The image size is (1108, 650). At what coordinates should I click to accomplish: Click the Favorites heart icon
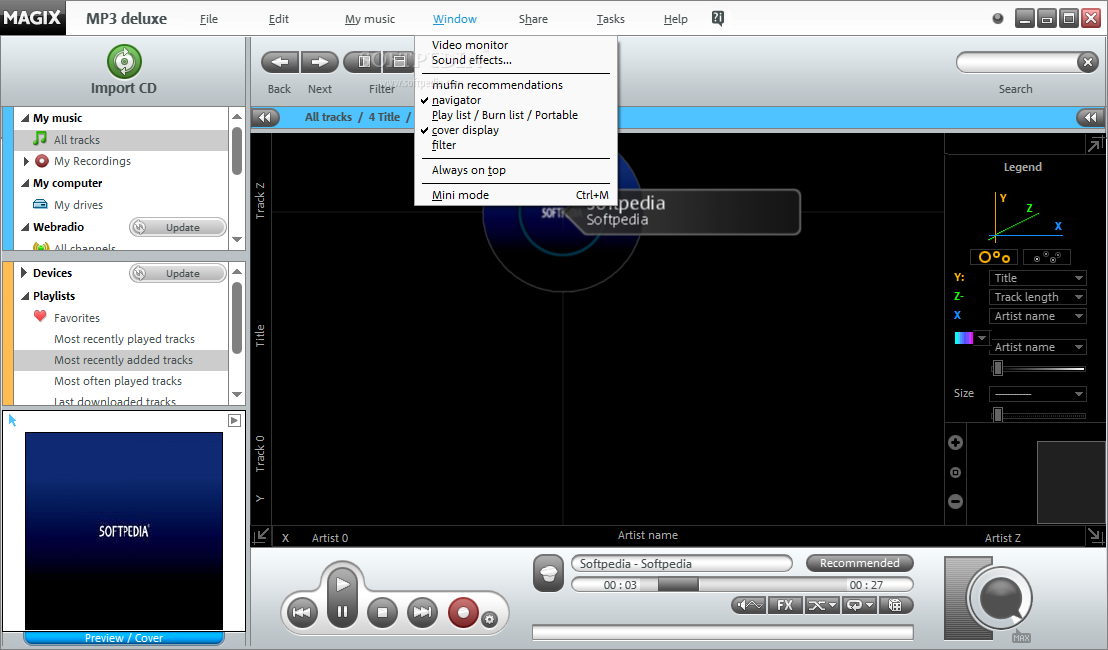click(40, 317)
